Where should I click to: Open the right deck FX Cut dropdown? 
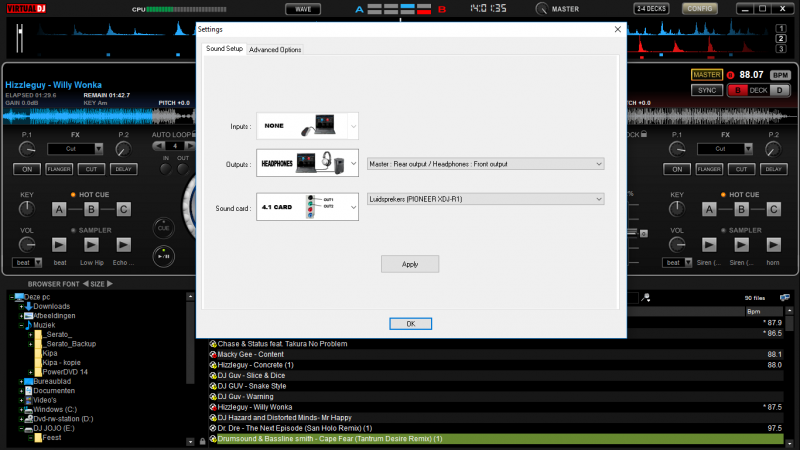click(x=725, y=149)
